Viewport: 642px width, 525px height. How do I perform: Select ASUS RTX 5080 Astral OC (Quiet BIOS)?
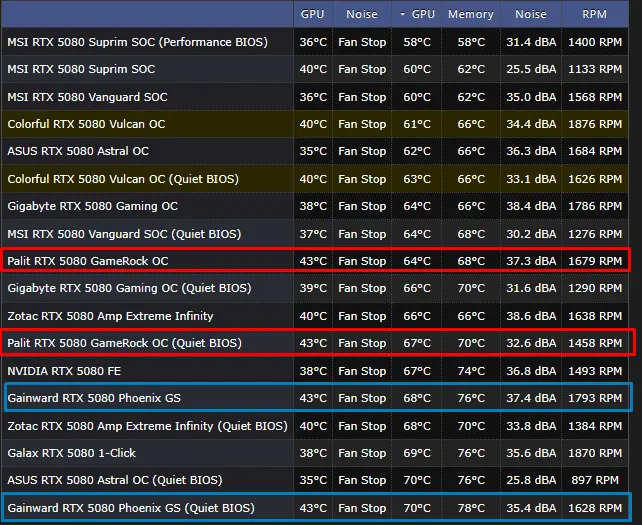pos(115,480)
